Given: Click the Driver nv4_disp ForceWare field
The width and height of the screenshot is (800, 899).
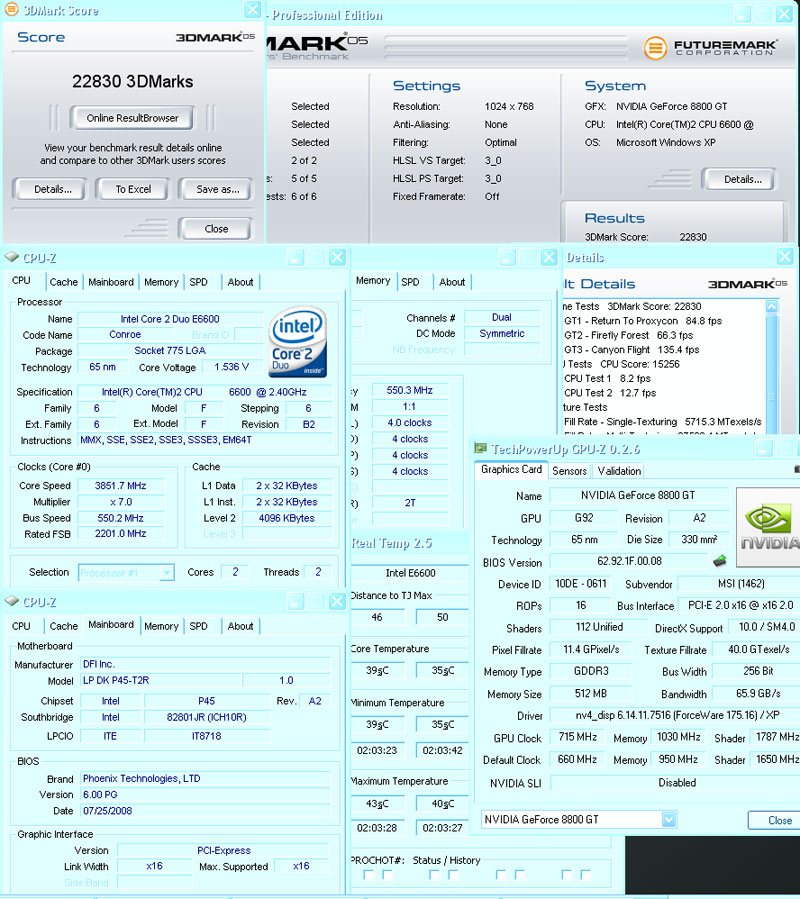Looking at the screenshot, I should [677, 715].
